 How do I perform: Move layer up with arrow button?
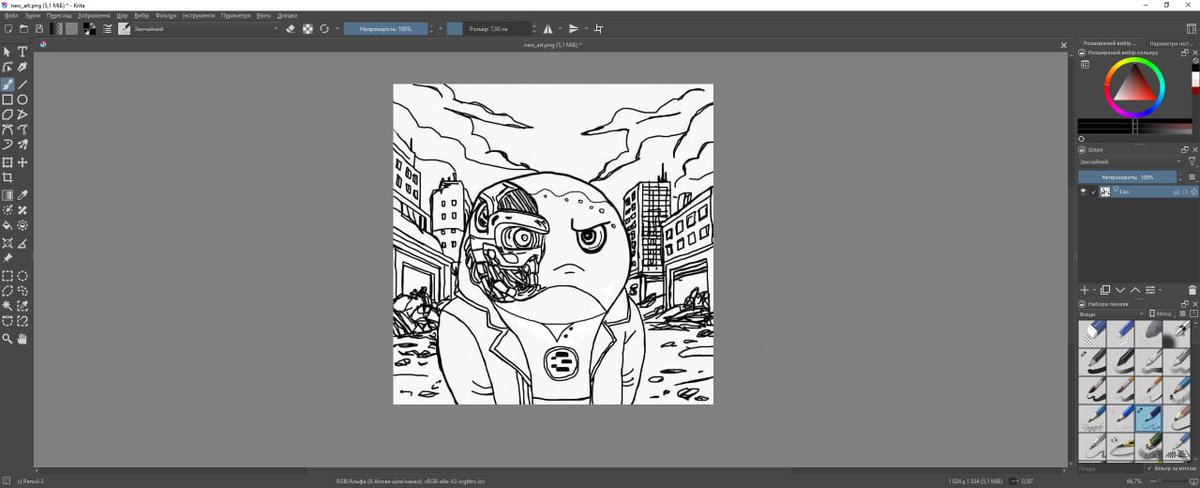[x=1135, y=289]
